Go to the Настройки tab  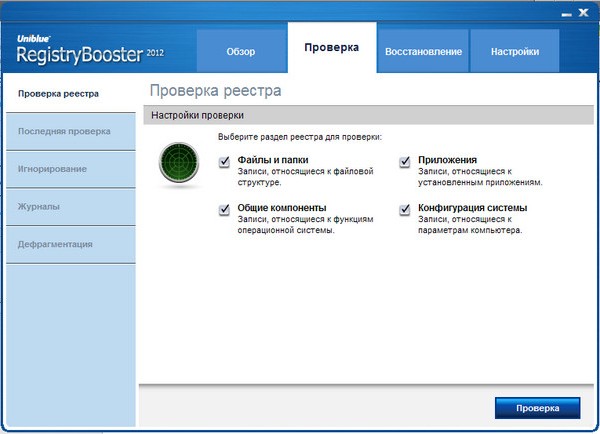pos(515,52)
